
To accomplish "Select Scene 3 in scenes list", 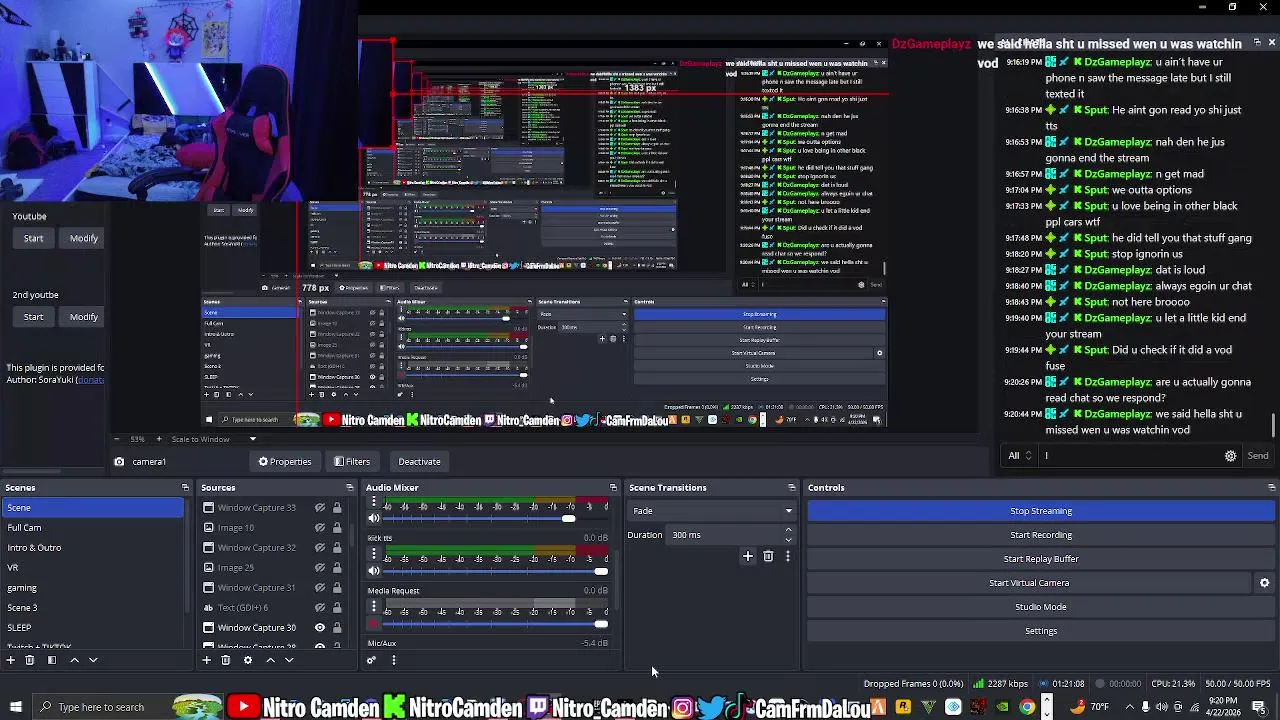I will point(93,608).
